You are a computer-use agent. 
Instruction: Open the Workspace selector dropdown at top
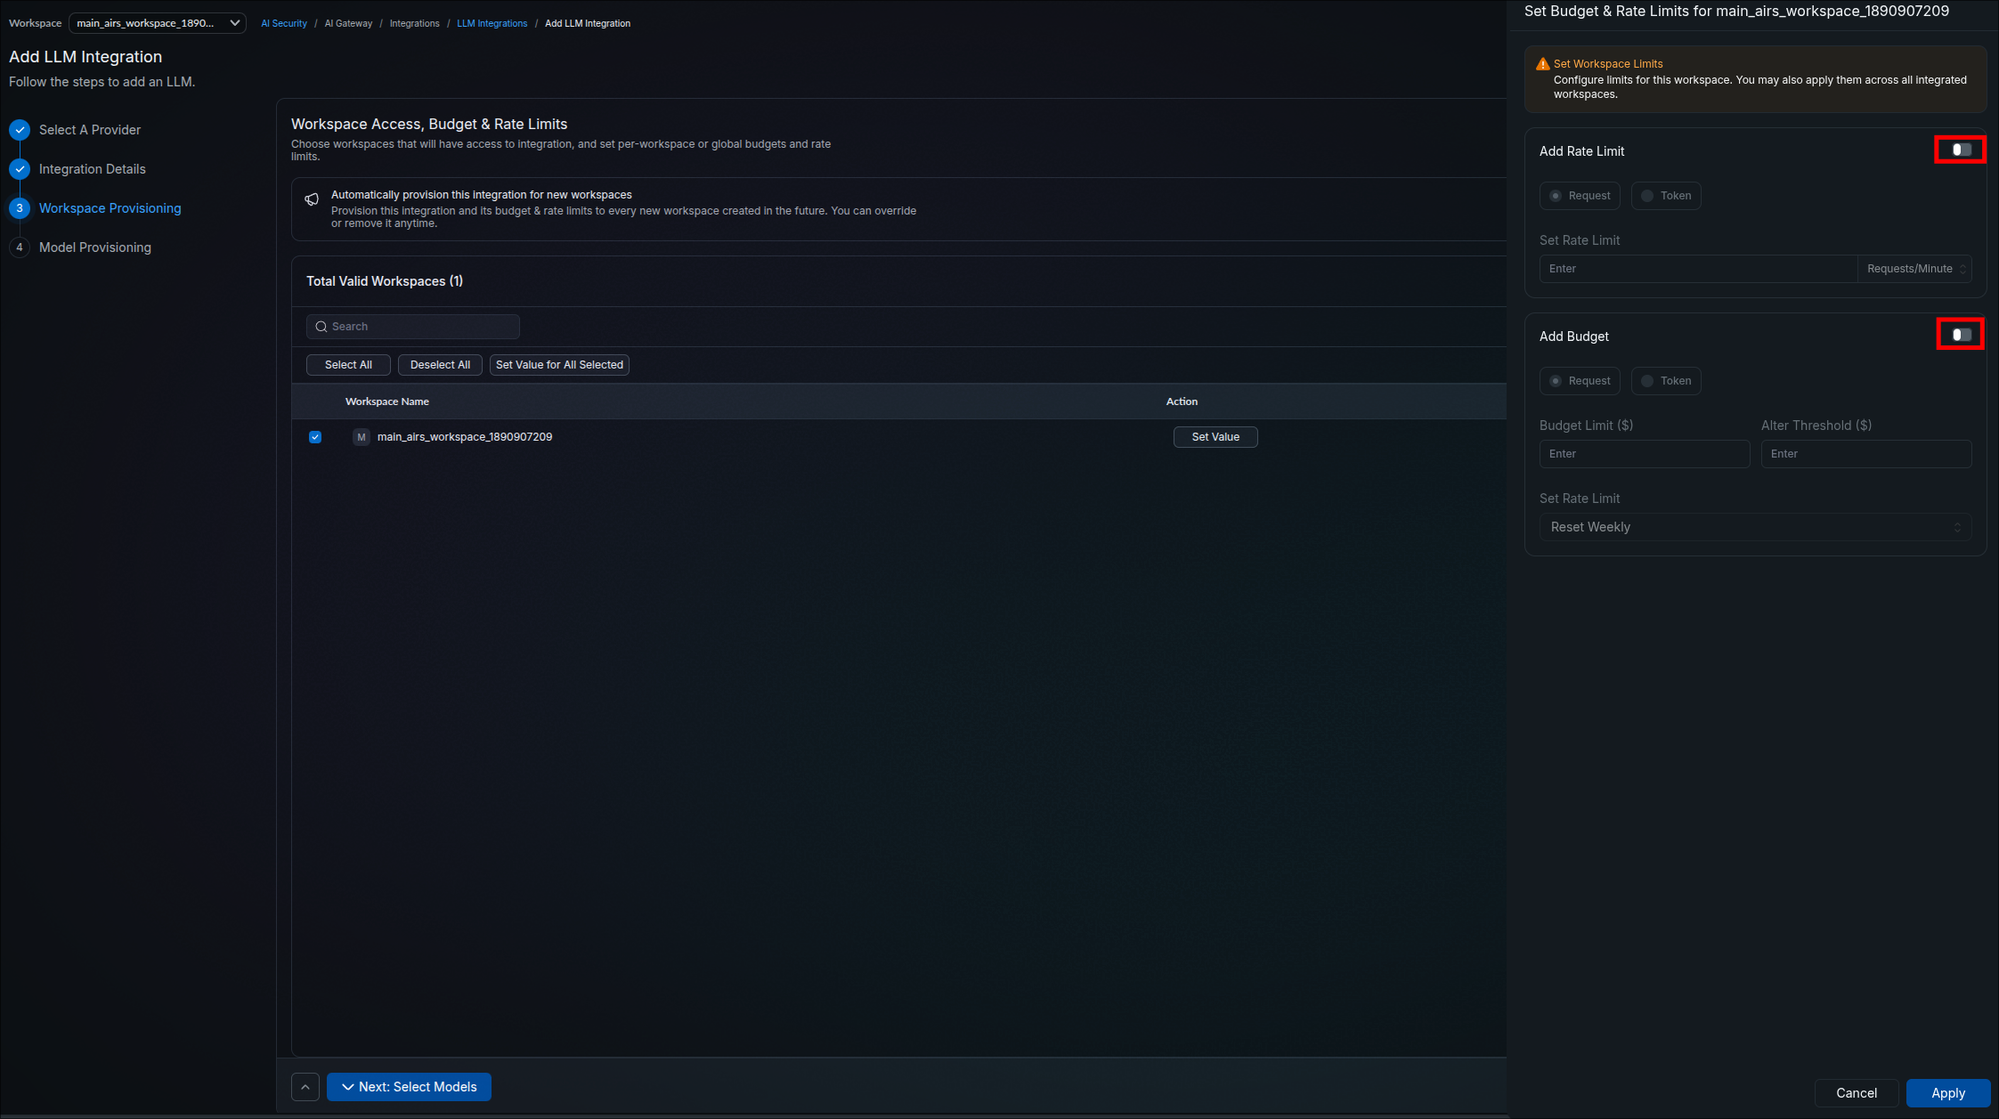click(x=157, y=23)
